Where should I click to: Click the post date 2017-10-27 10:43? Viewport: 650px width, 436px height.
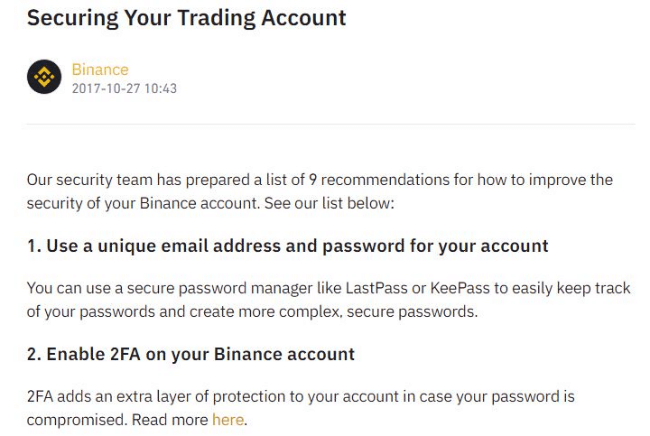click(x=124, y=88)
